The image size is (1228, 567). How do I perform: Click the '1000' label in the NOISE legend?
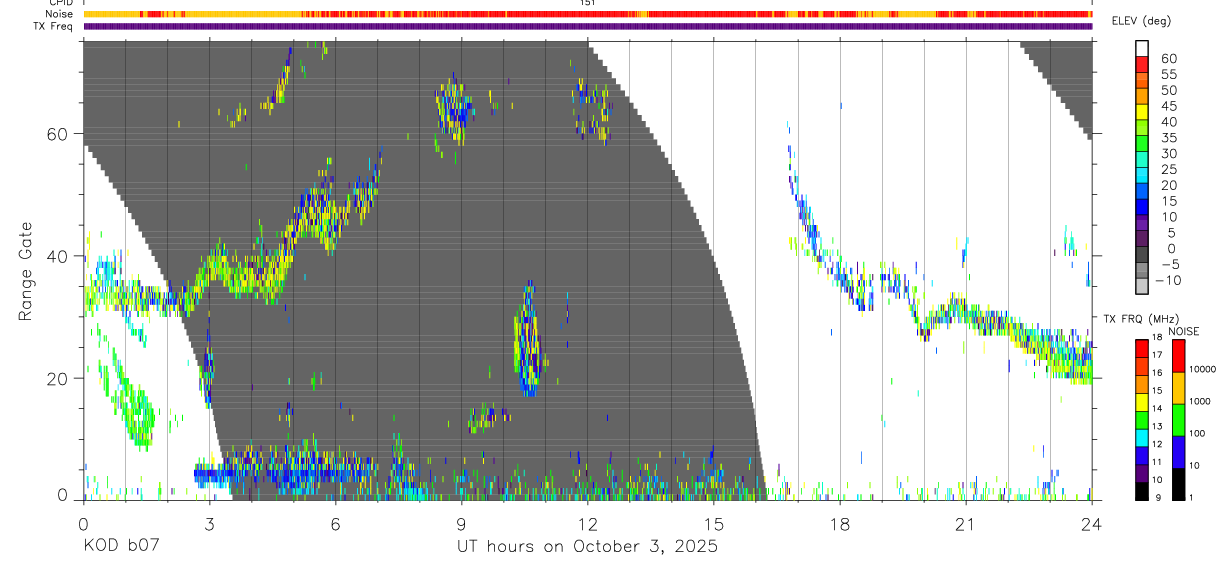click(1202, 401)
